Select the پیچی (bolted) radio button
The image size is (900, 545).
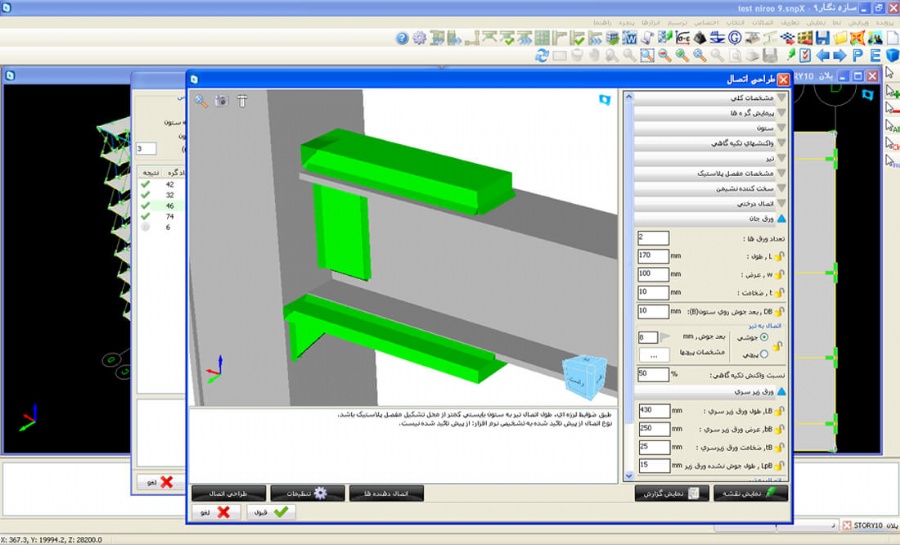[x=766, y=353]
